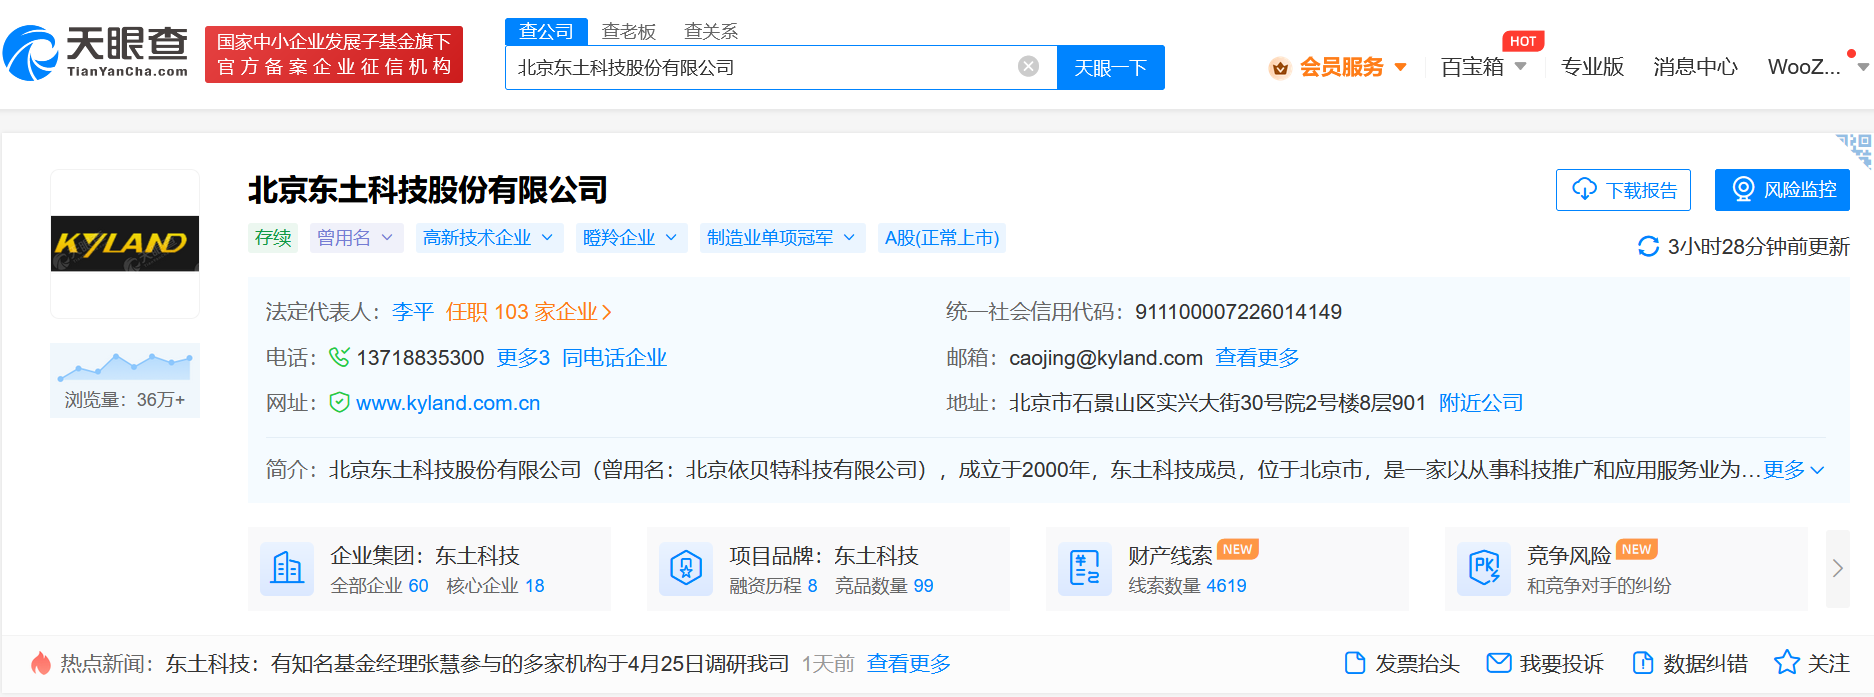Expand the company 简介 with 更多
The image size is (1874, 697).
click(1794, 470)
